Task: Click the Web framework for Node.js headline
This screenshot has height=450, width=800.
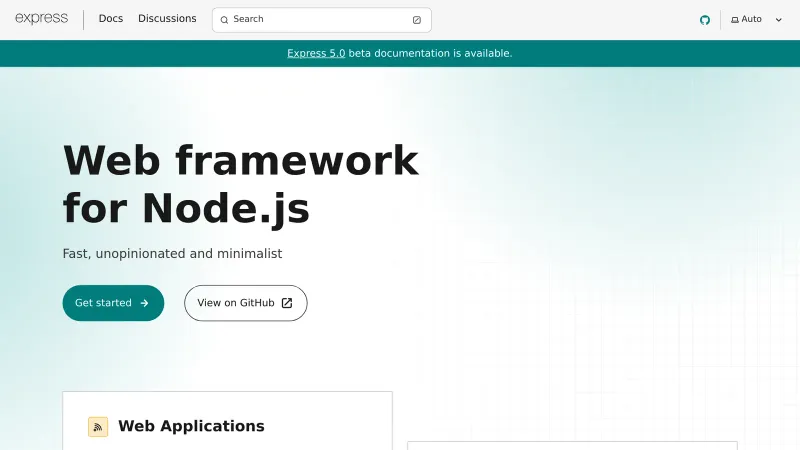Action: tap(240, 184)
